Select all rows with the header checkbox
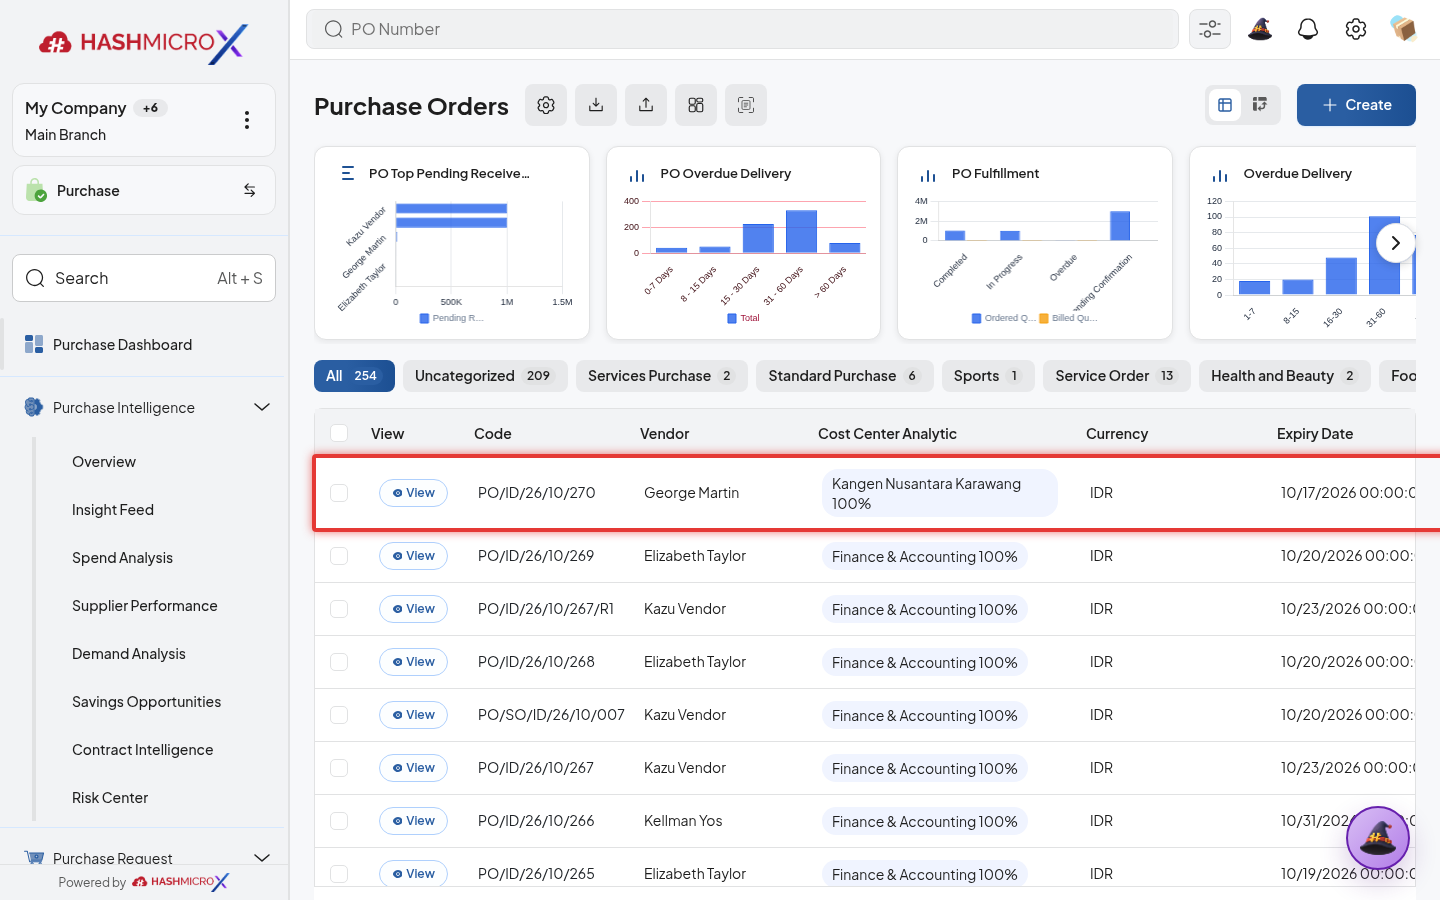The height and width of the screenshot is (900, 1440). [x=339, y=433]
